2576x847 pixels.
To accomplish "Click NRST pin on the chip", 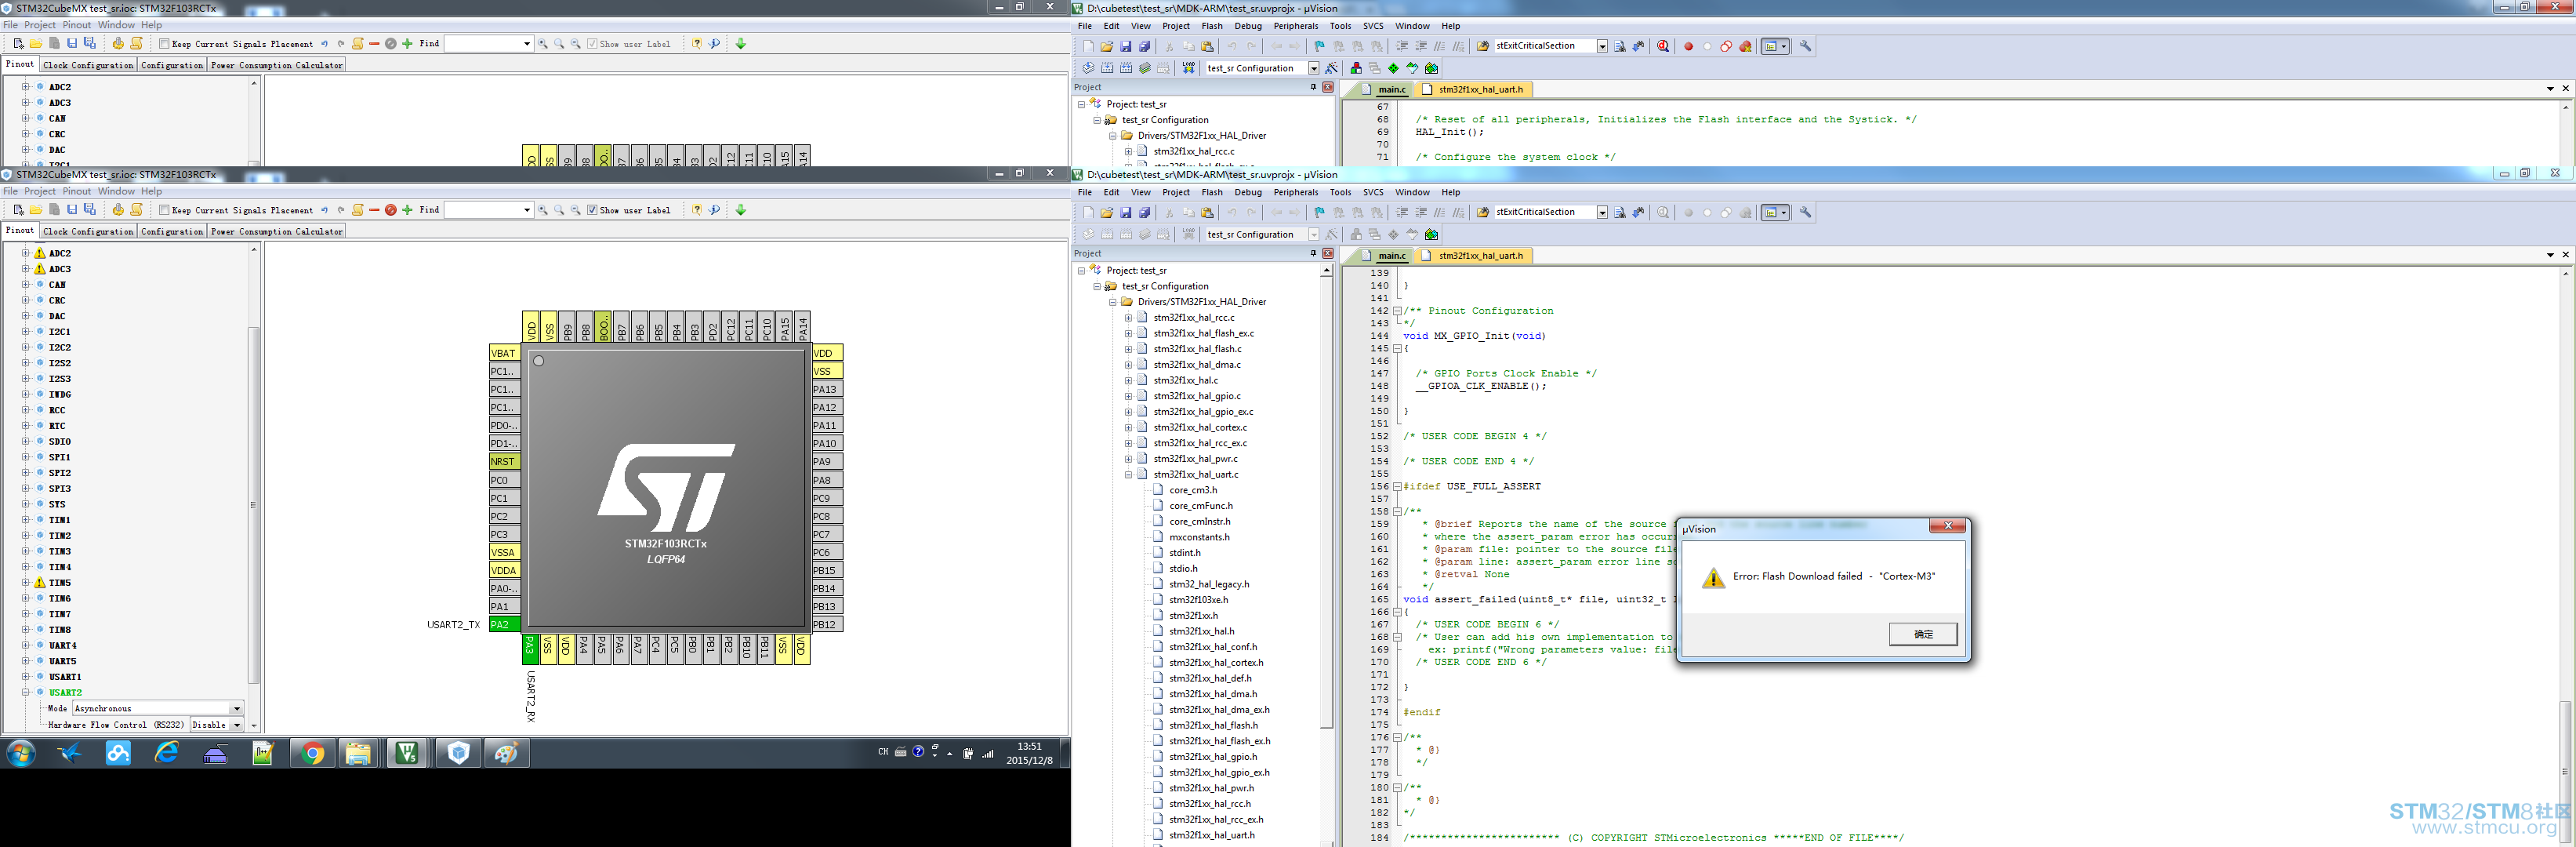I will pyautogui.click(x=504, y=462).
